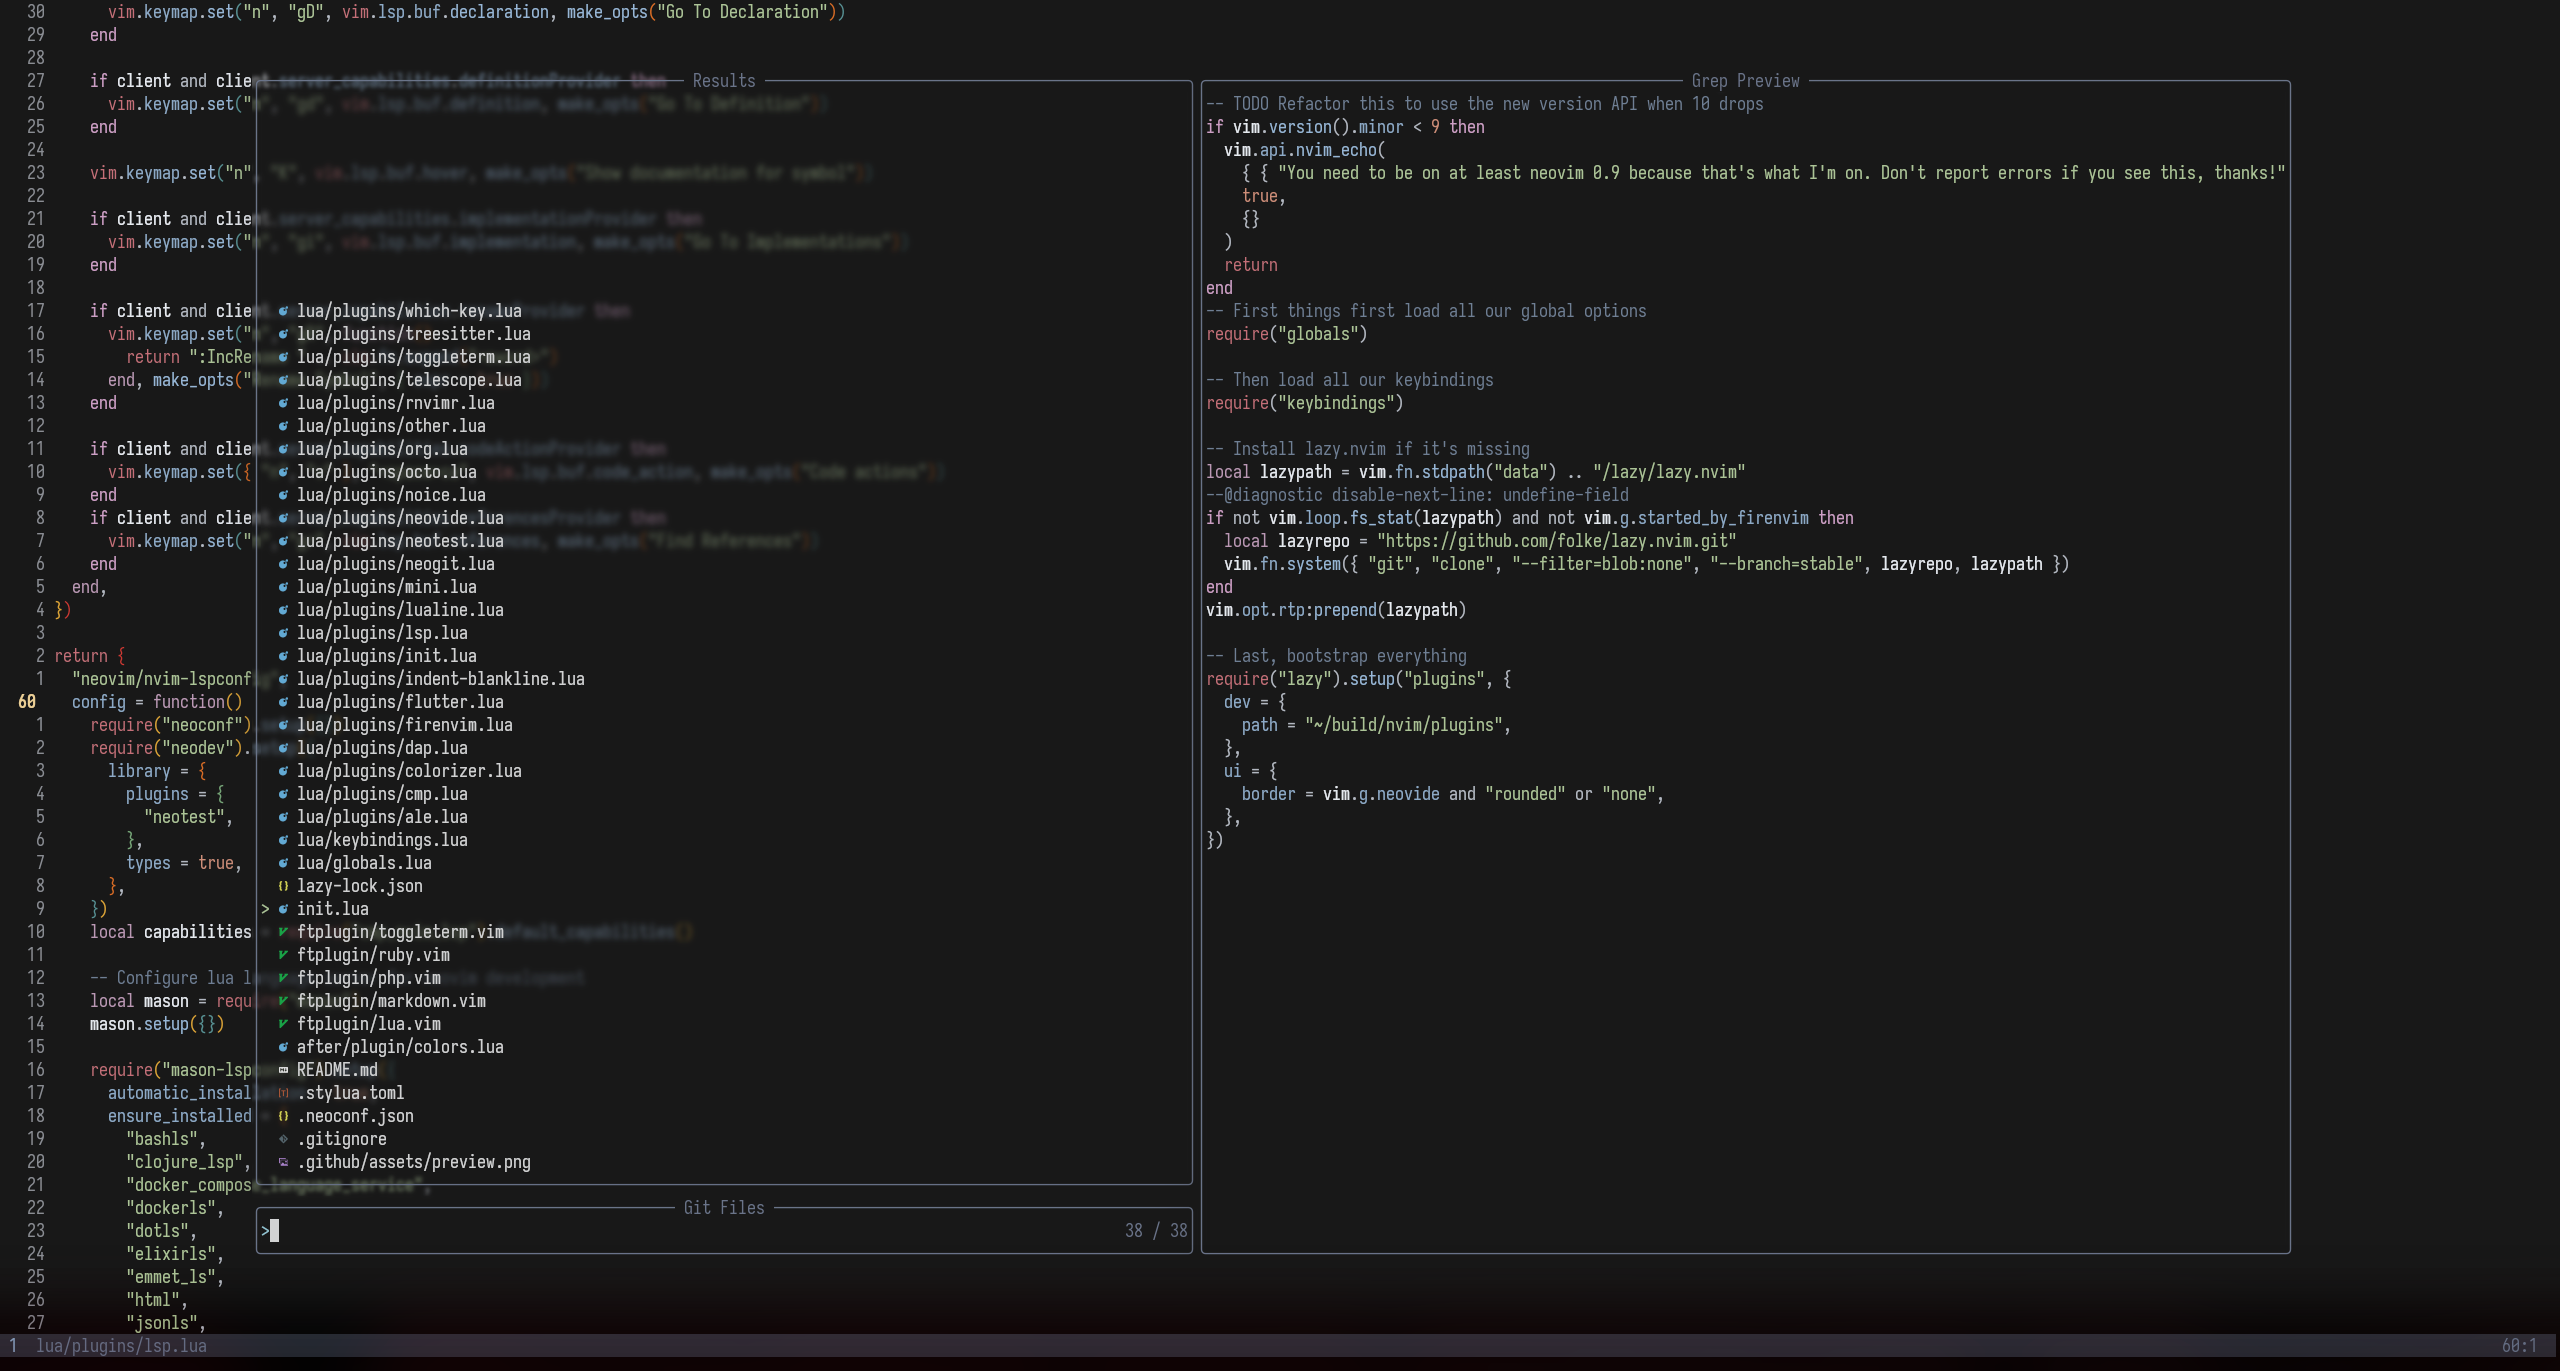Click the Lua icon beside after/plugin/colors.lua
Screen dimensions: 2560x1371
coord(283,1047)
